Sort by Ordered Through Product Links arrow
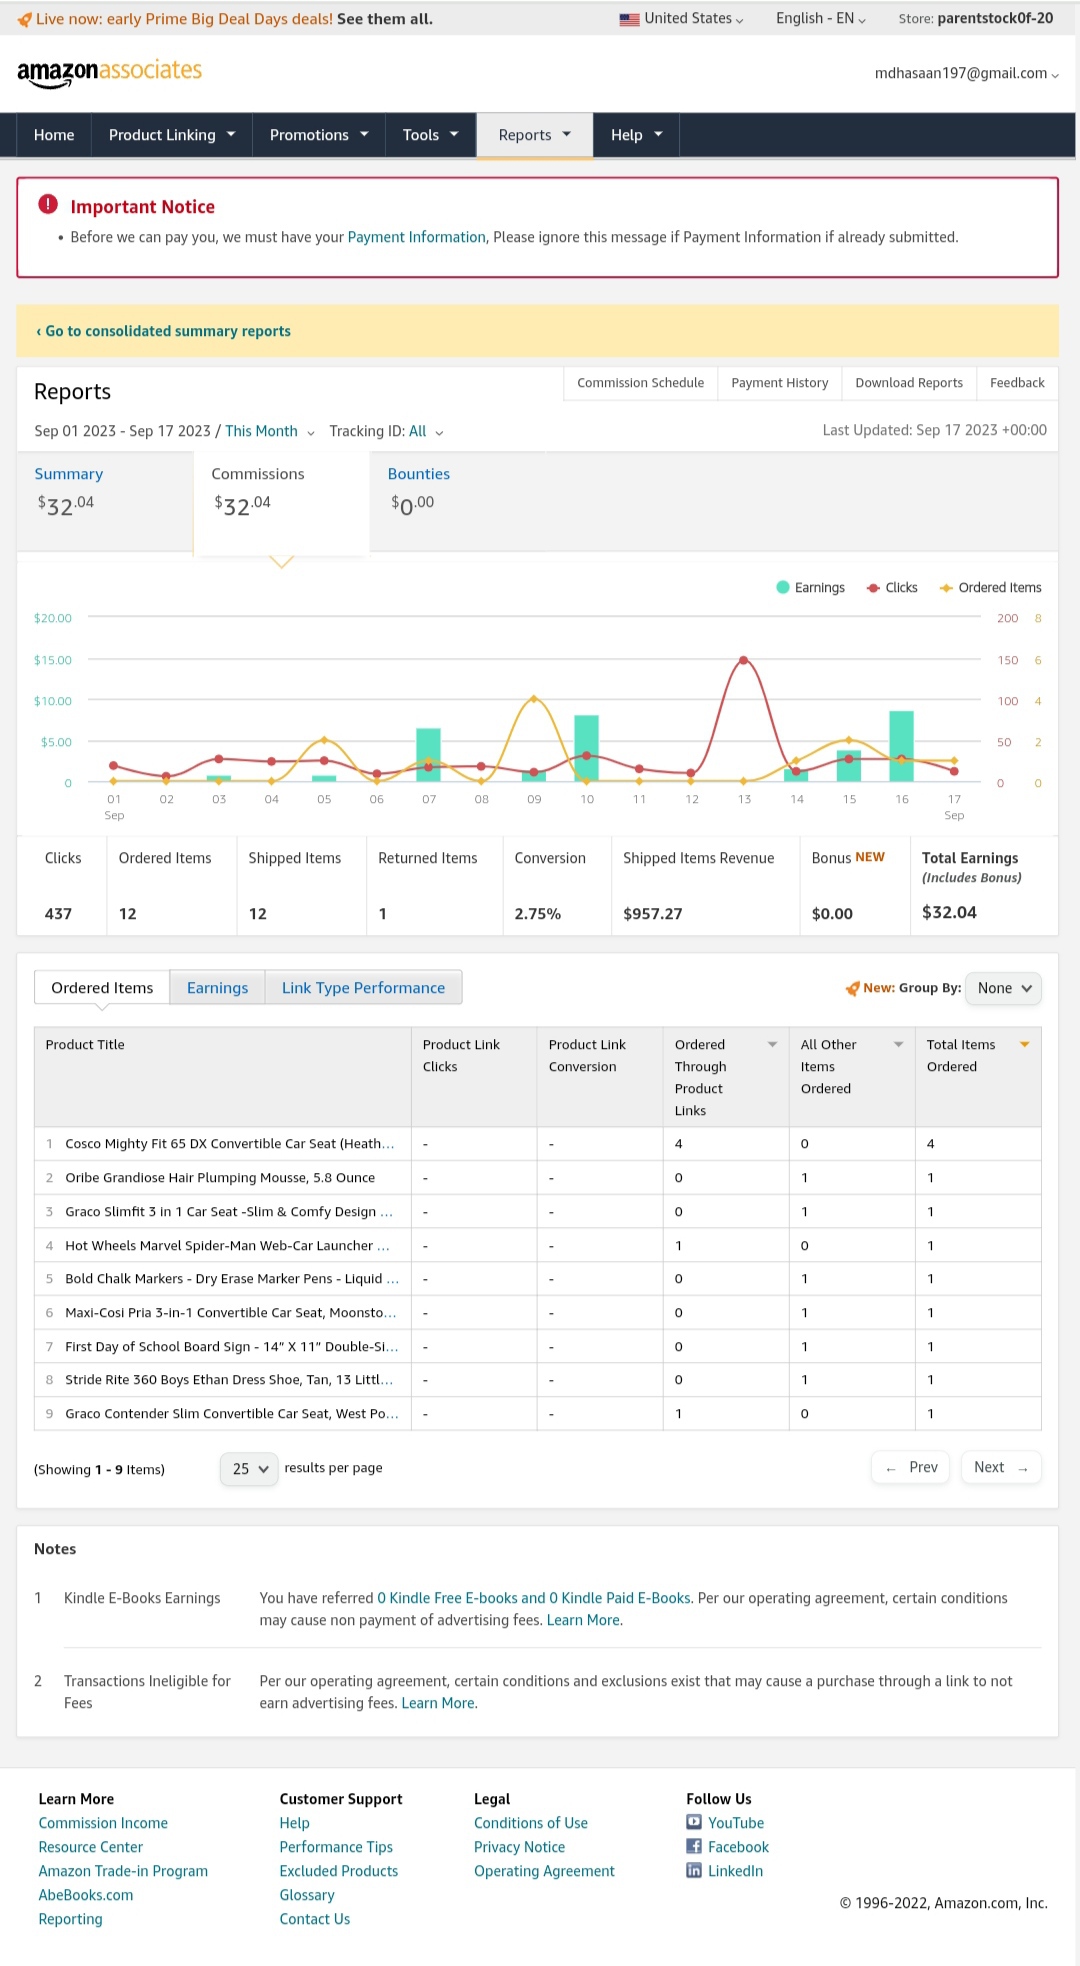 point(772,1044)
